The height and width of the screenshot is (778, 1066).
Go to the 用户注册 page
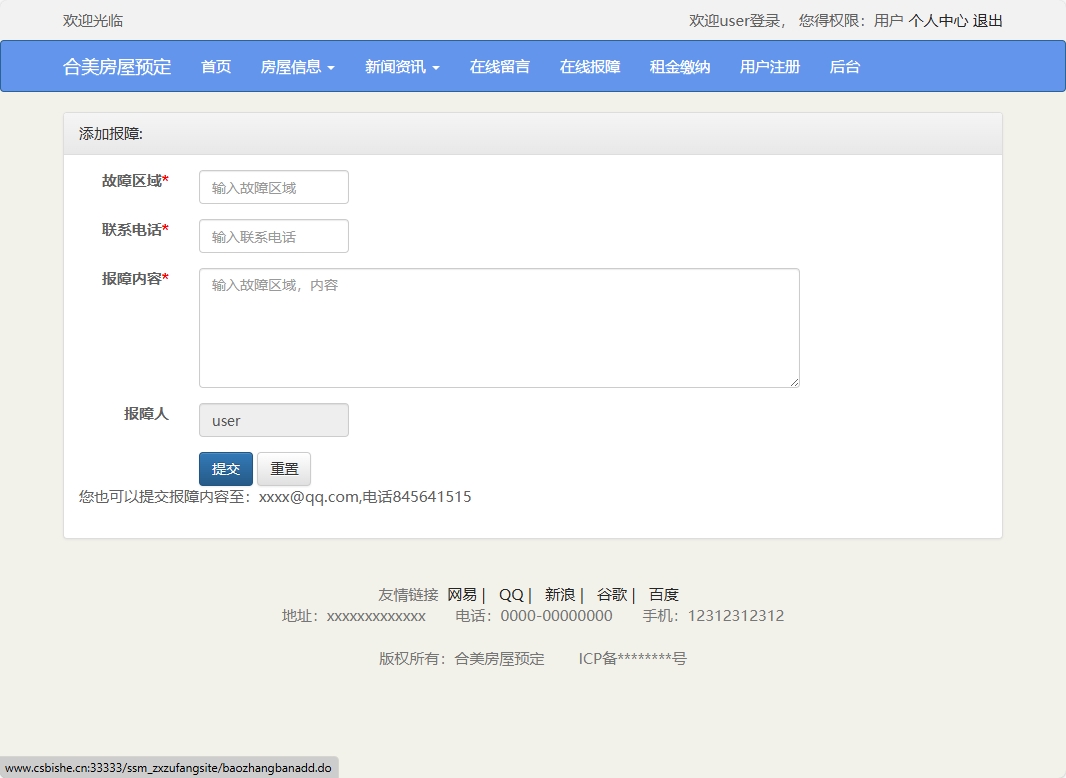769,66
